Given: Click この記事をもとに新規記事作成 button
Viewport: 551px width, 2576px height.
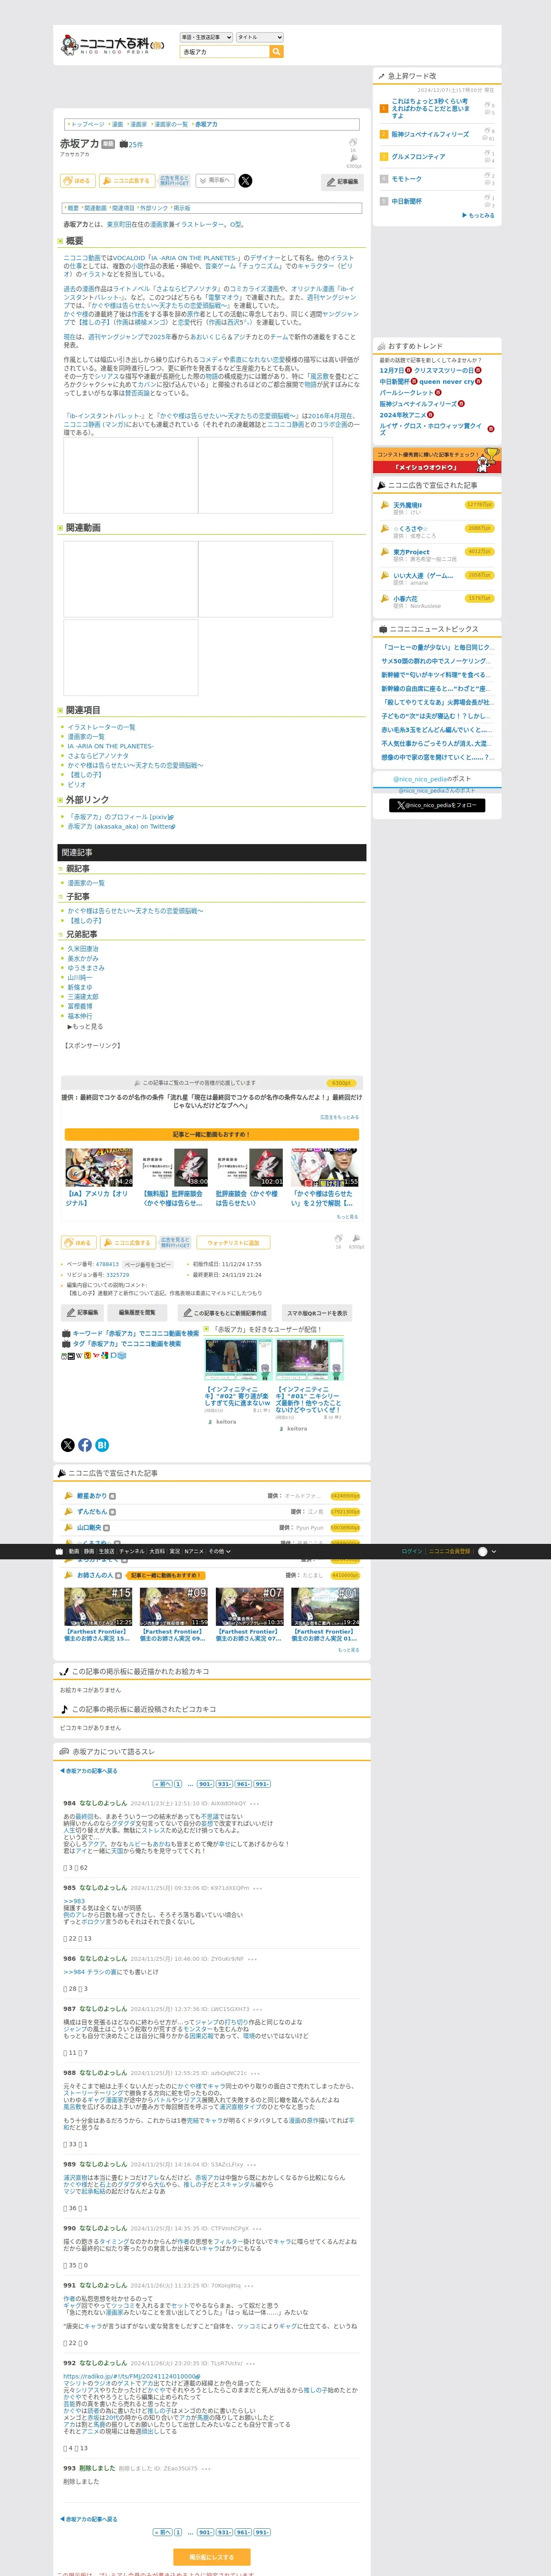Looking at the screenshot, I should pyautogui.click(x=225, y=1312).
